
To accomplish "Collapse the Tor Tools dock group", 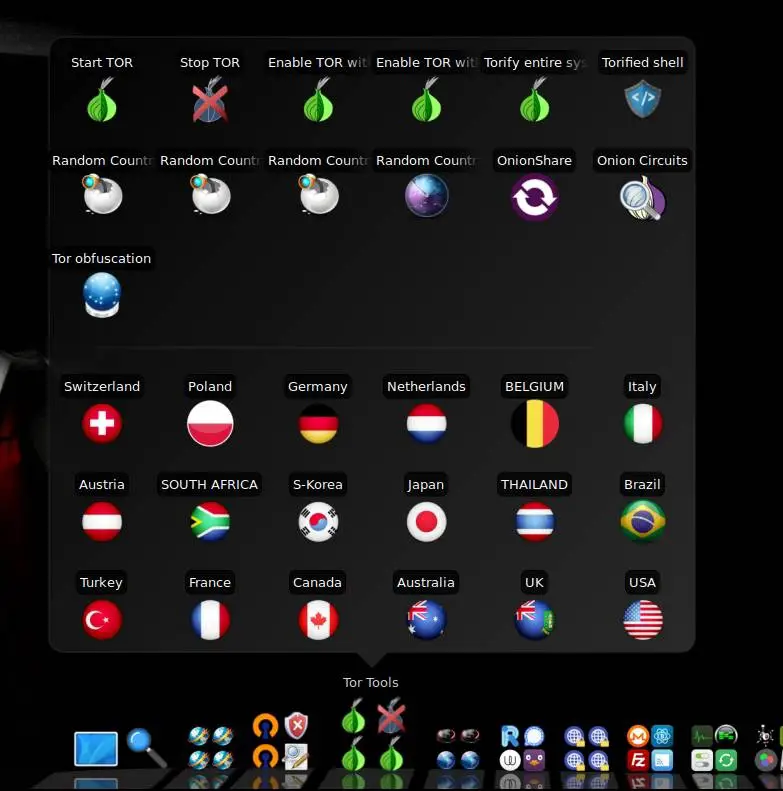I will pos(372,734).
